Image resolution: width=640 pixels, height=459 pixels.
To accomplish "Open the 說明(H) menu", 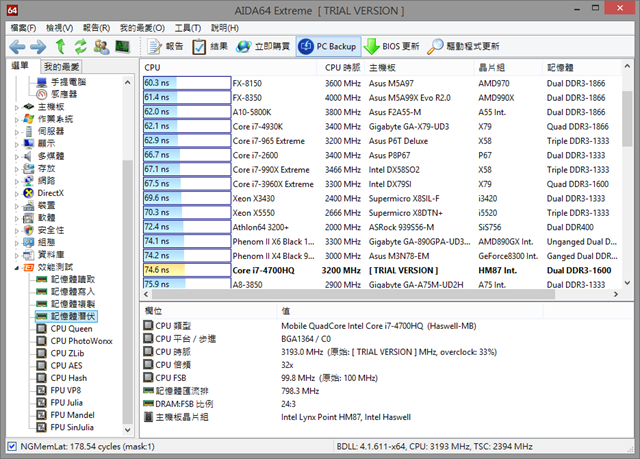I will click(x=225, y=28).
